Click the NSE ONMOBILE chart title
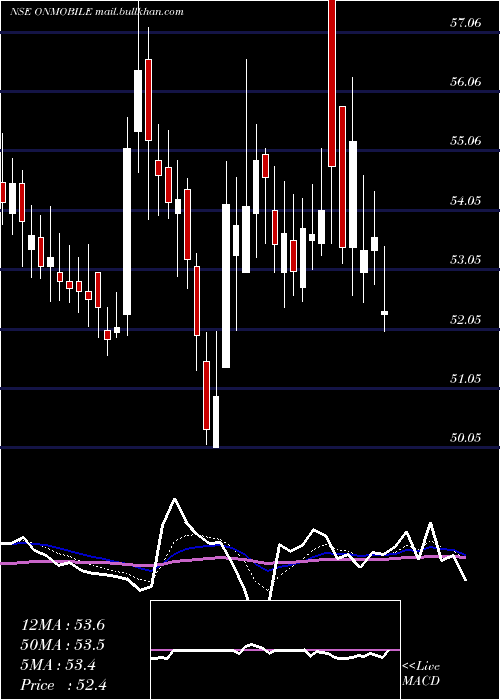 coord(96,12)
